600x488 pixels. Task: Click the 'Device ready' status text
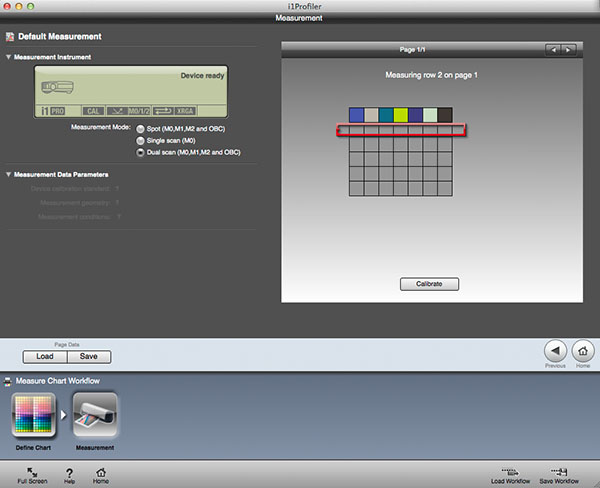click(202, 76)
